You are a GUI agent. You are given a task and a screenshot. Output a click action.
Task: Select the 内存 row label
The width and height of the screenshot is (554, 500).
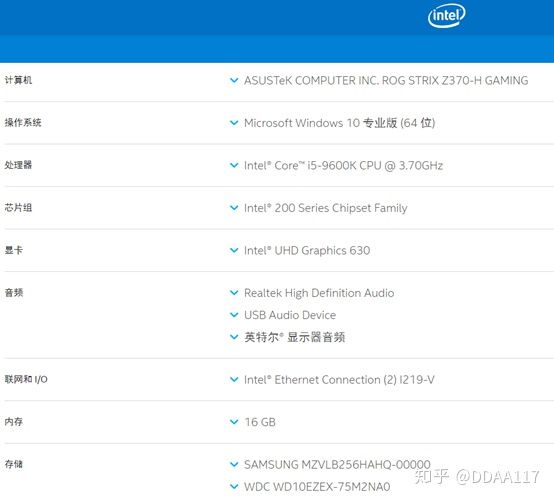(14, 422)
